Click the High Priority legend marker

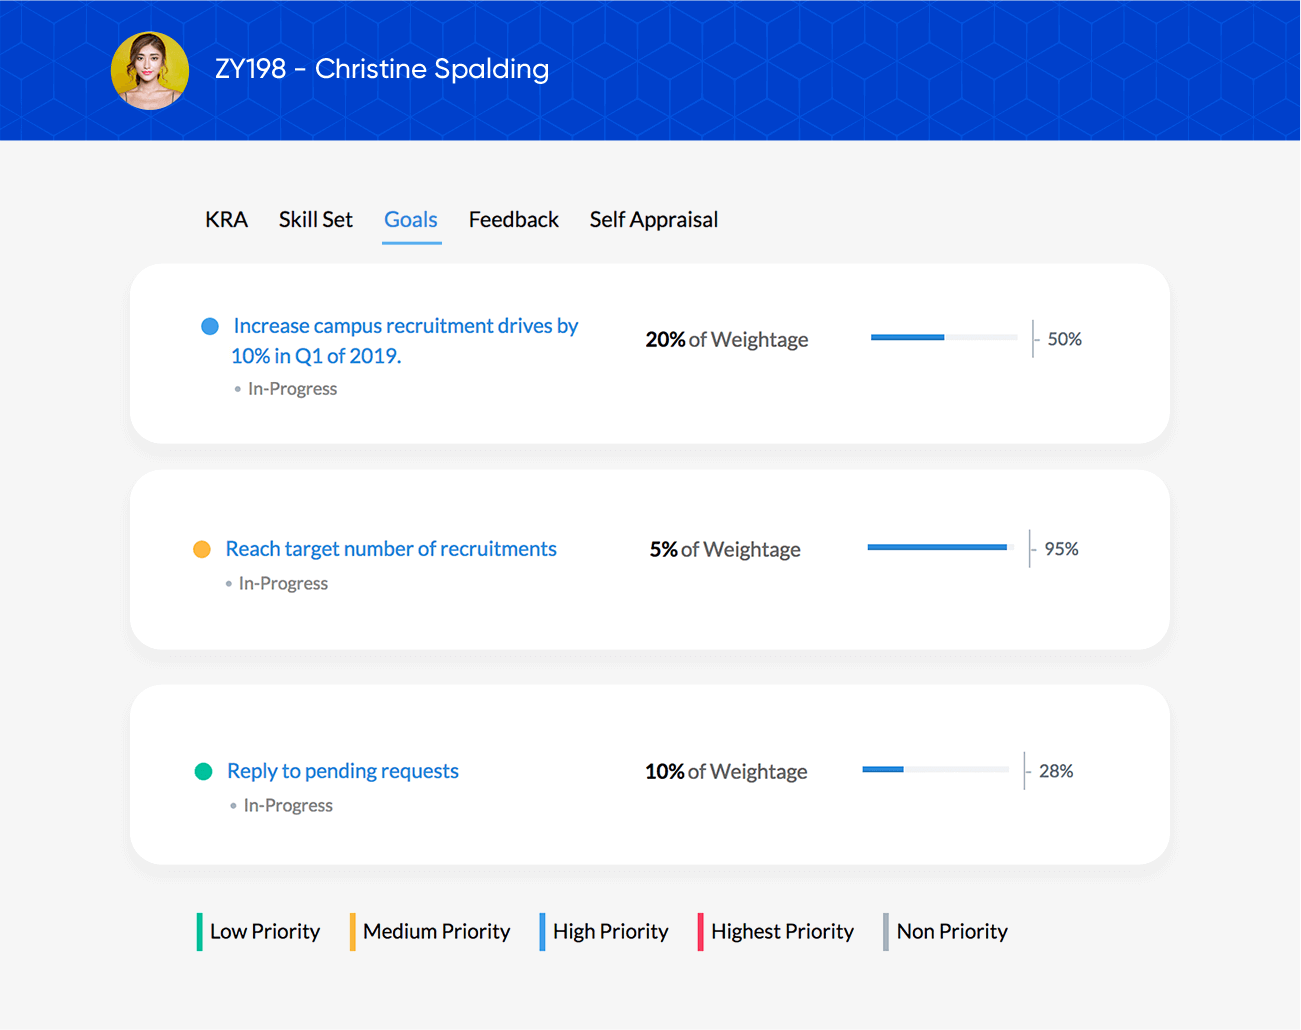pos(542,932)
